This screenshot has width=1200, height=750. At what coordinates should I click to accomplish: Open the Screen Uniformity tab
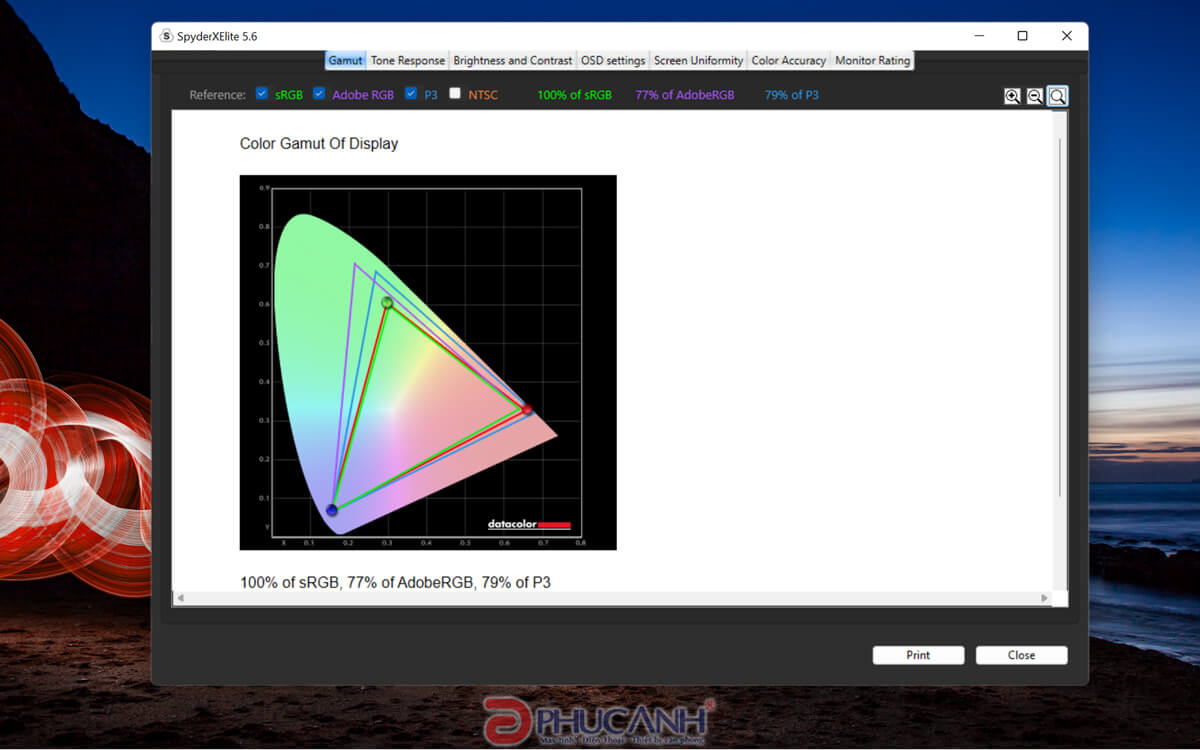tap(699, 60)
